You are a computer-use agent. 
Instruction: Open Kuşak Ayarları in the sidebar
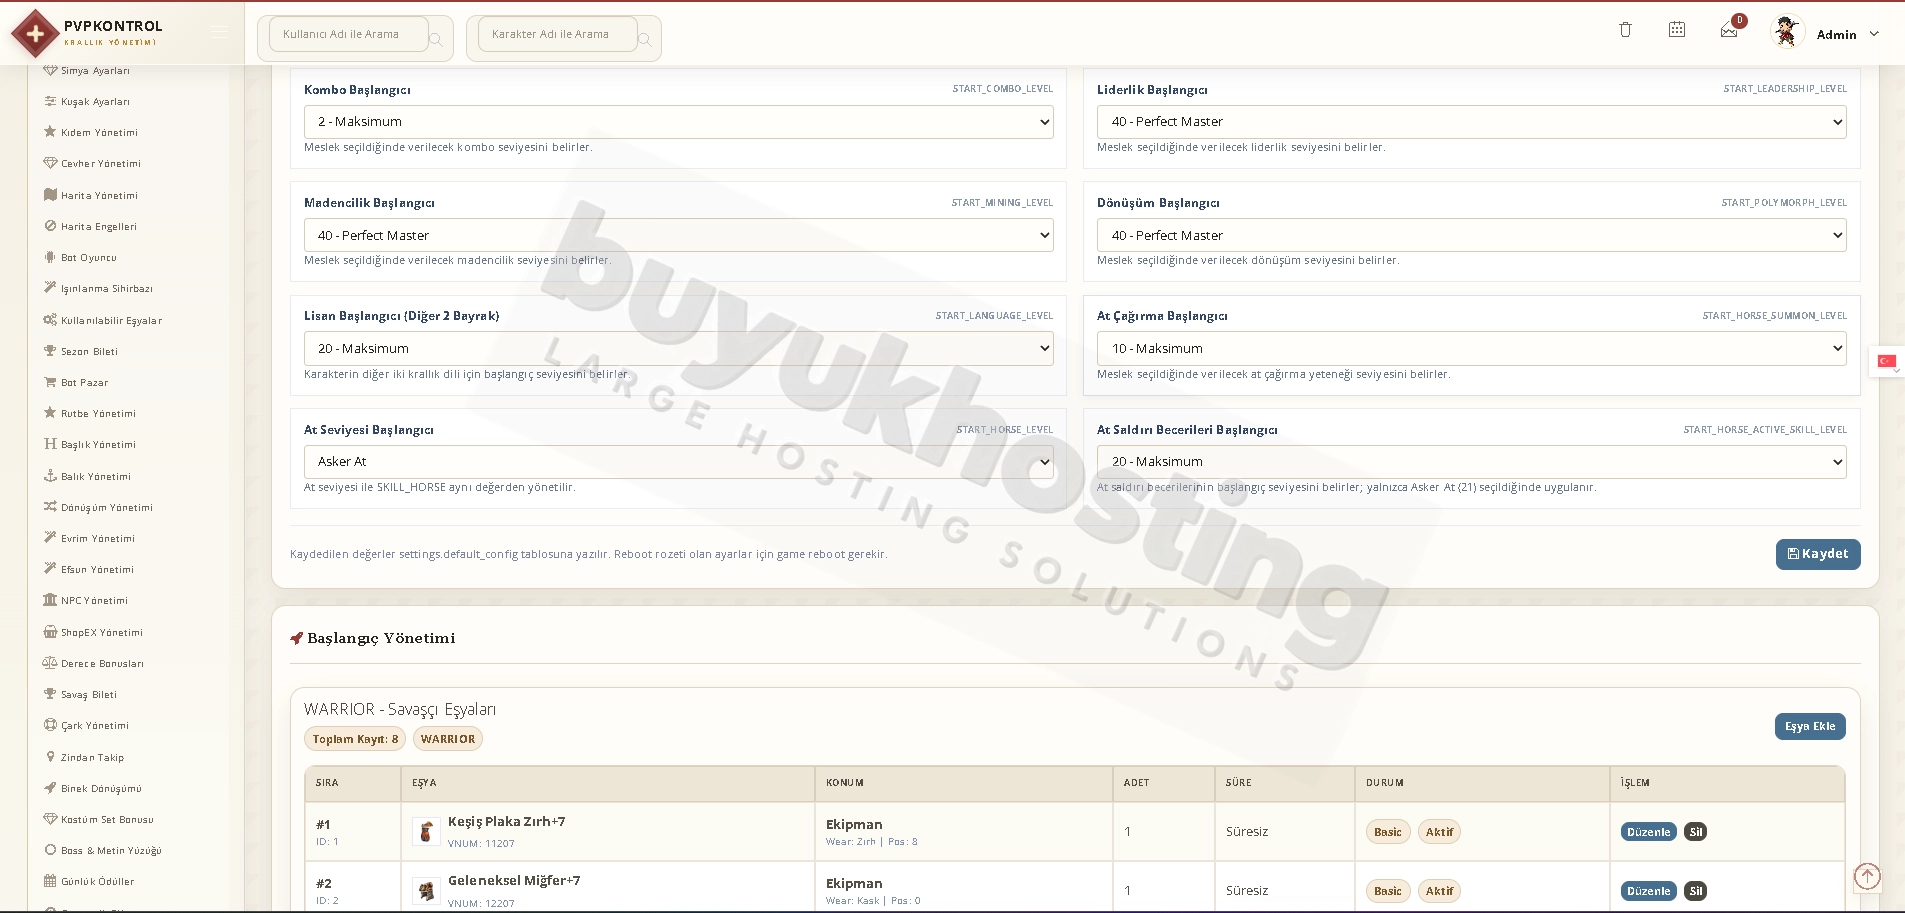tap(95, 101)
